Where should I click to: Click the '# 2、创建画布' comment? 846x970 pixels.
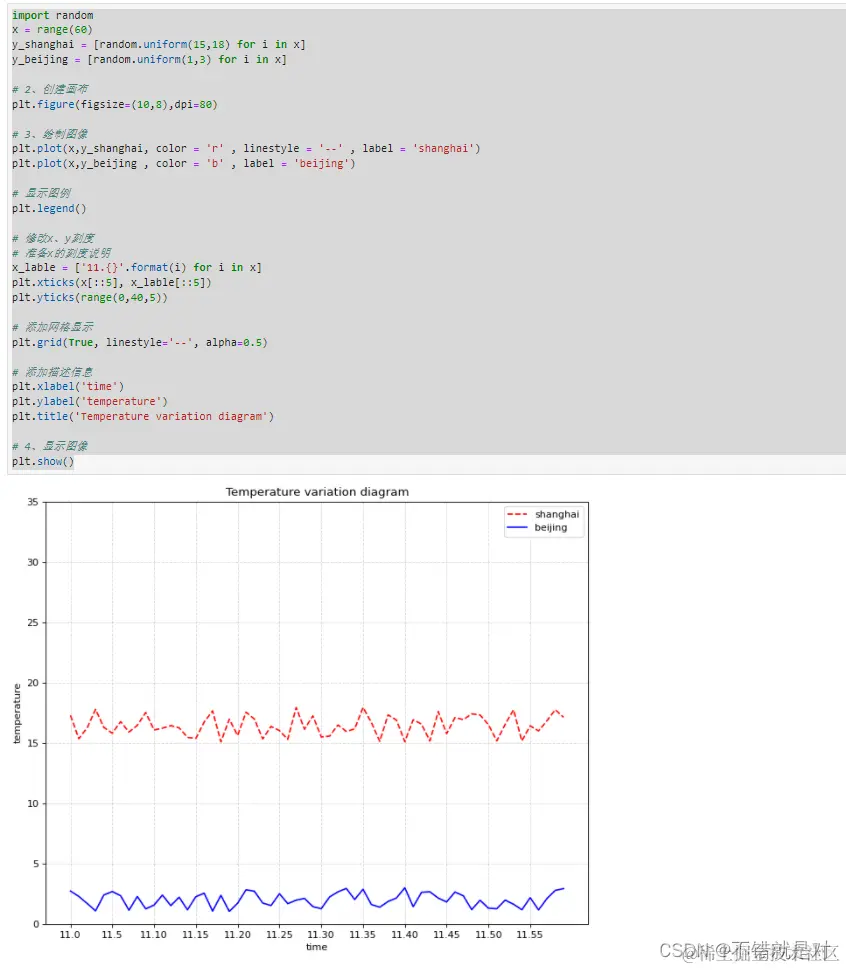[x=50, y=89]
